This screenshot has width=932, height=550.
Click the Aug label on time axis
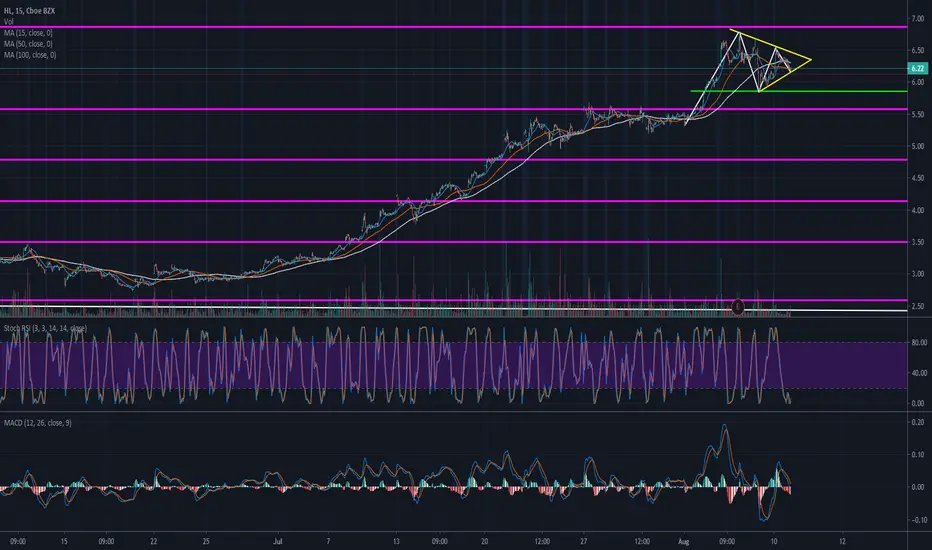684,542
